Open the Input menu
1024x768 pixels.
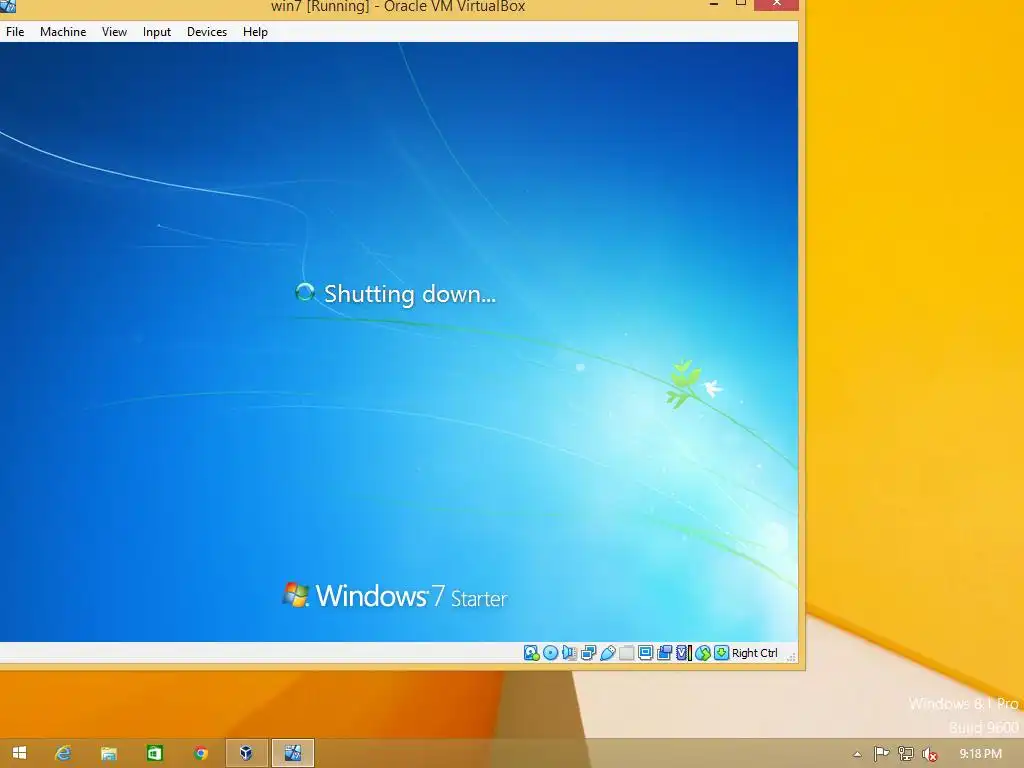pyautogui.click(x=157, y=32)
